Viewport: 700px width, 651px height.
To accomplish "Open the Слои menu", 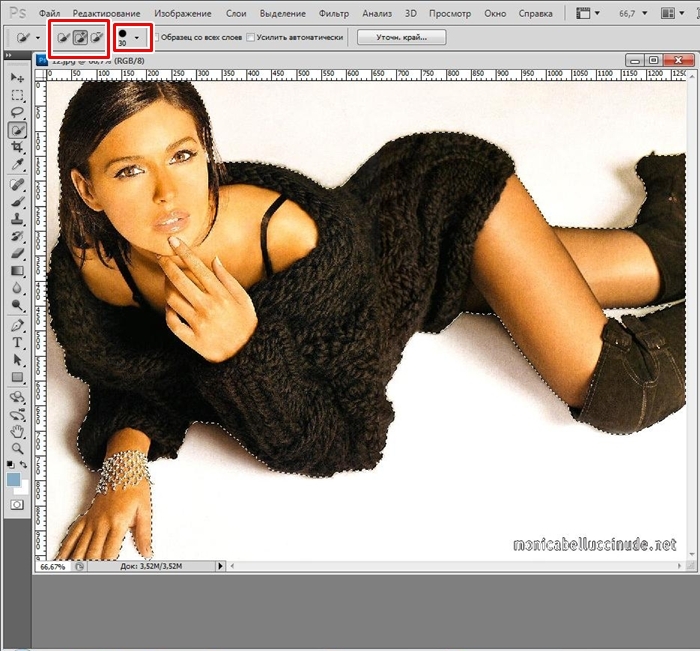I will point(236,14).
